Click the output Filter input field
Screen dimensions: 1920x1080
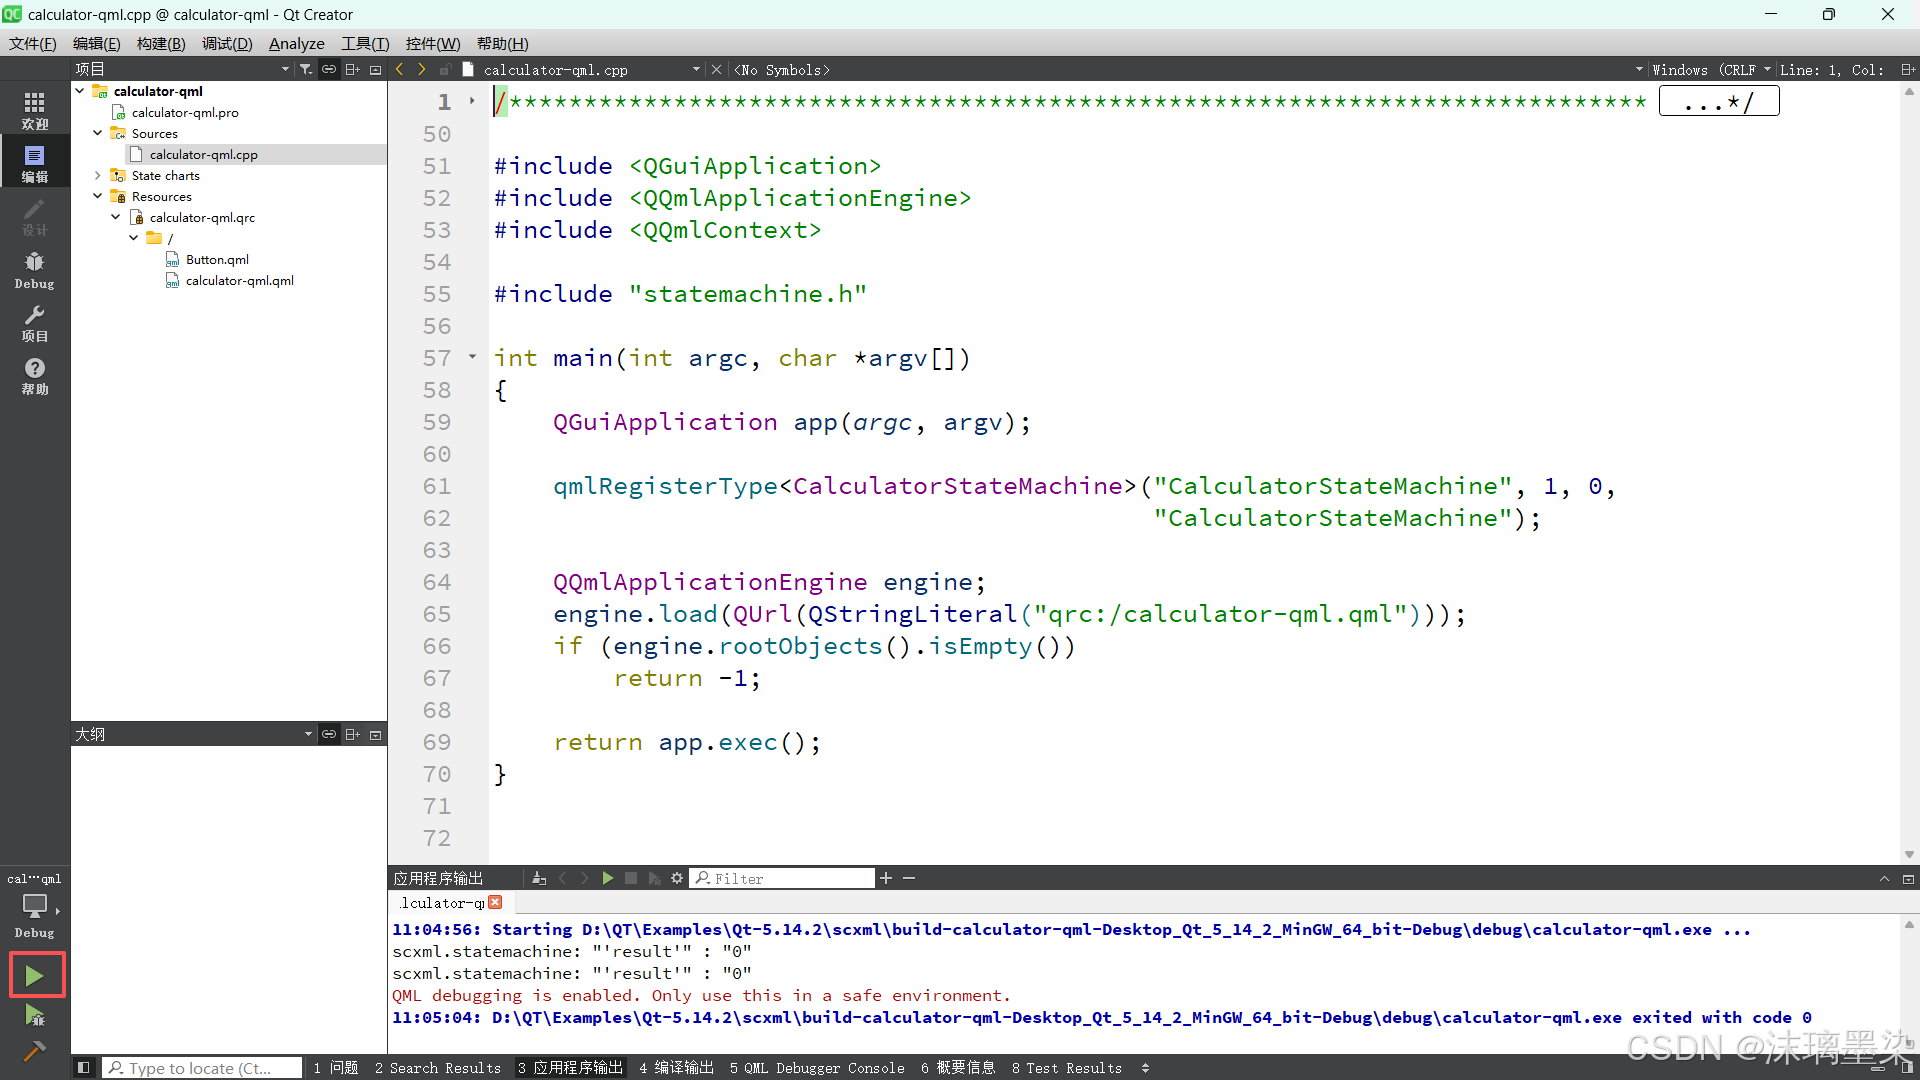coord(783,878)
